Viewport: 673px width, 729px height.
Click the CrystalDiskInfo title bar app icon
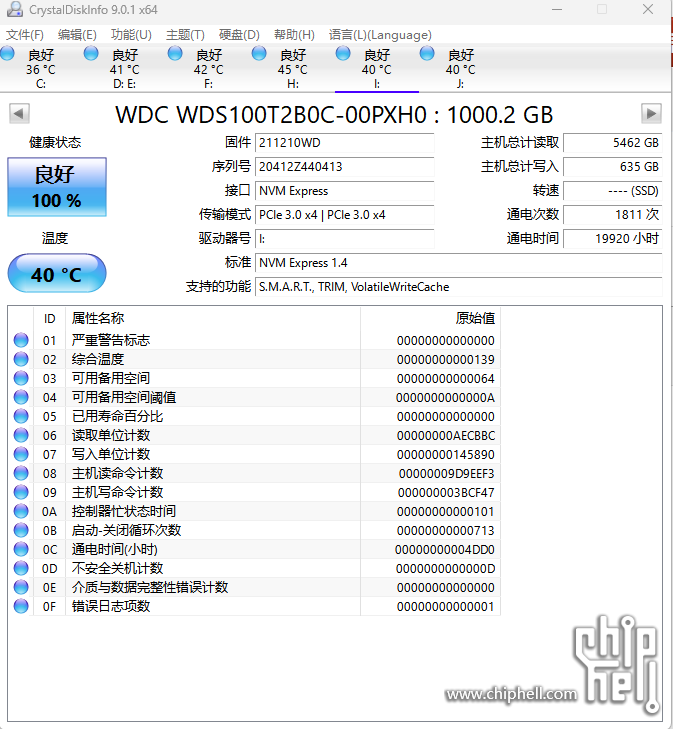(x=15, y=9)
